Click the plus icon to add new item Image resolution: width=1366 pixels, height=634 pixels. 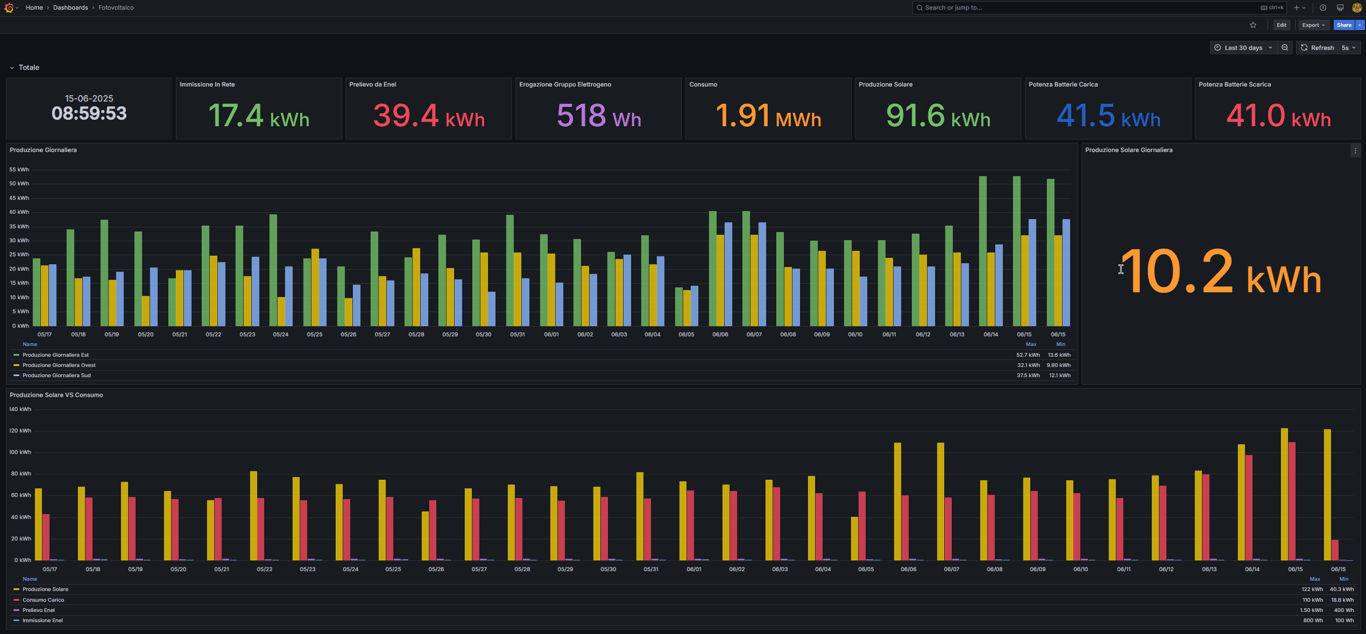(1297, 8)
